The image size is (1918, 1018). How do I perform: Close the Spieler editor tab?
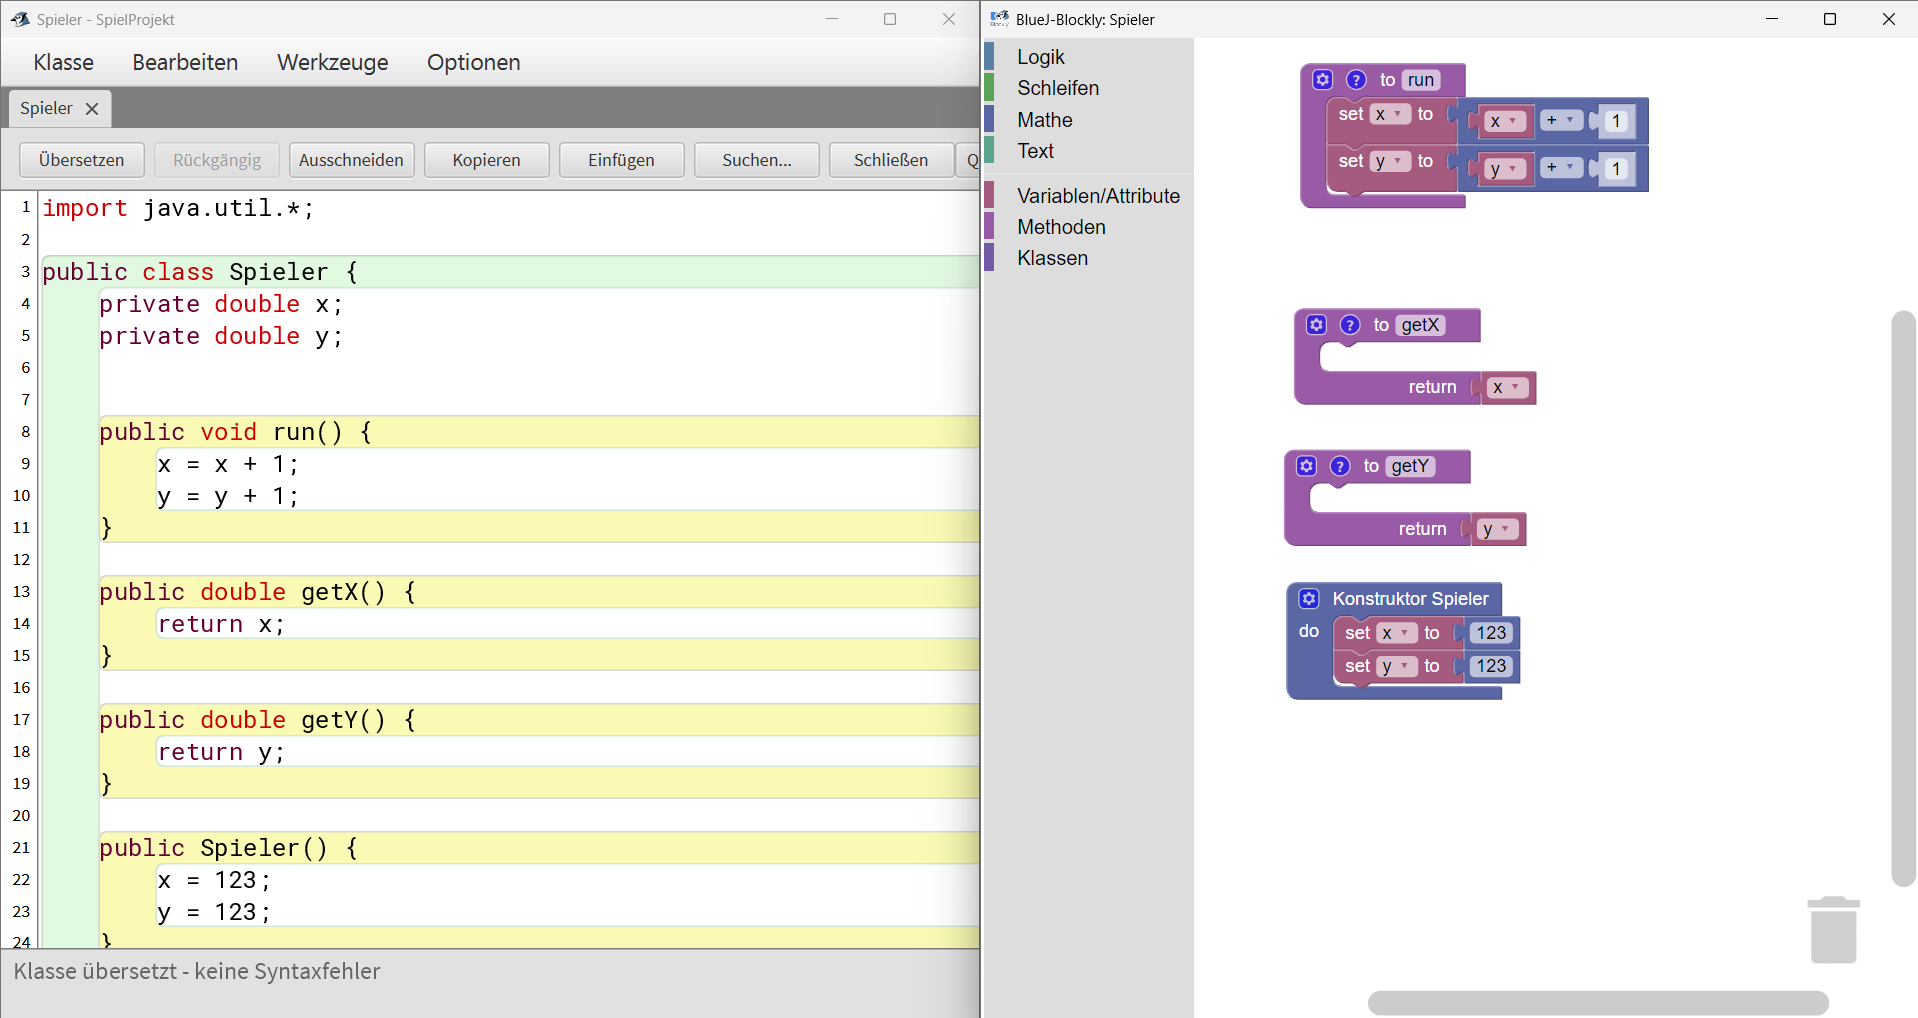pos(92,109)
